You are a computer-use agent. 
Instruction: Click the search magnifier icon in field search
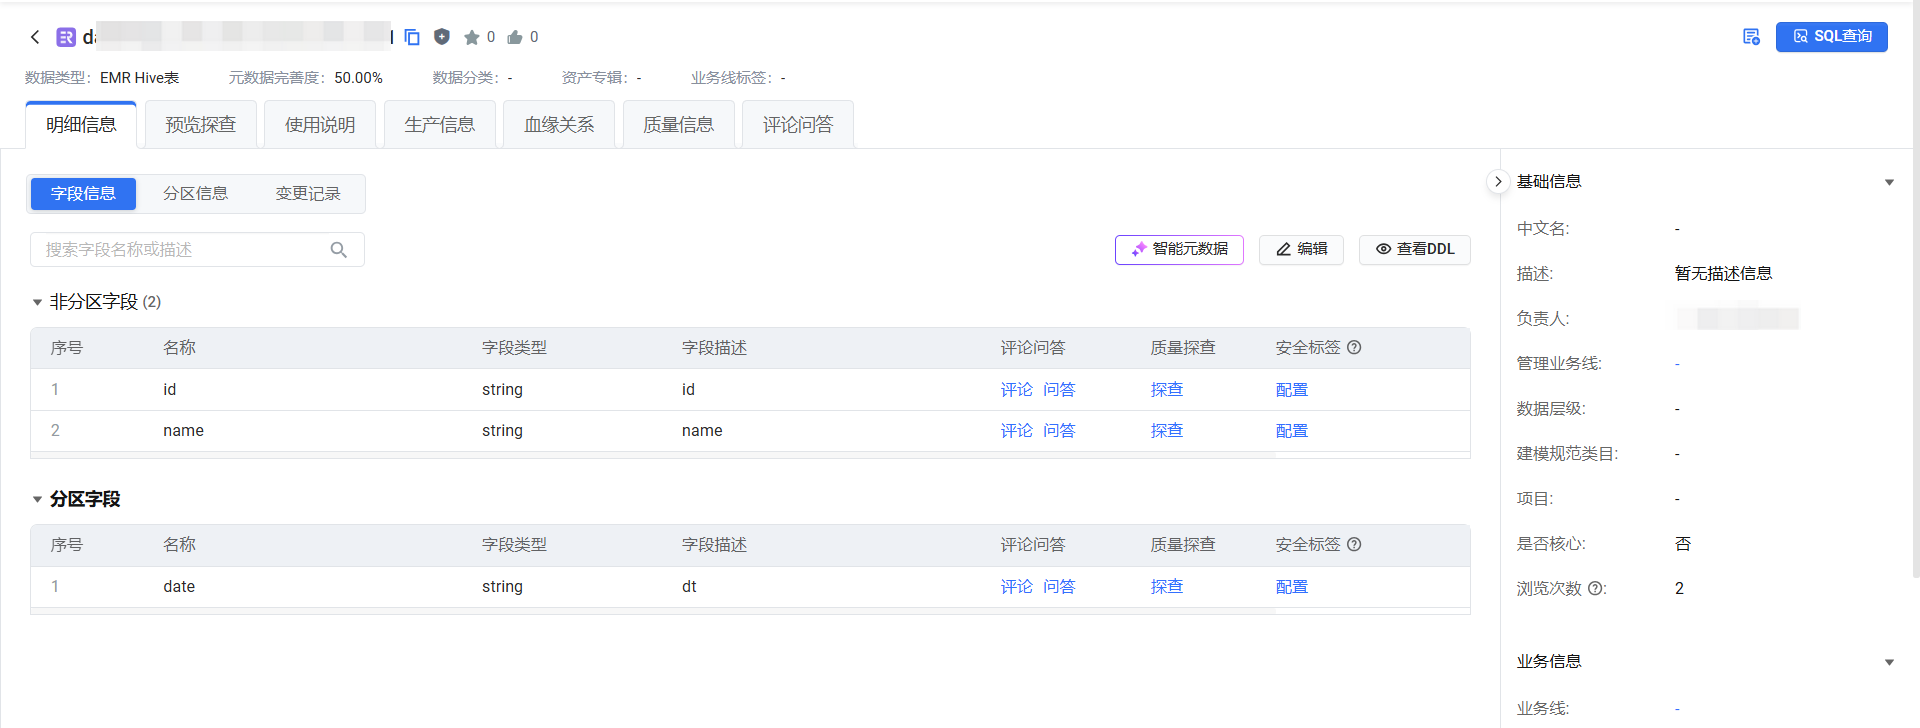[339, 250]
